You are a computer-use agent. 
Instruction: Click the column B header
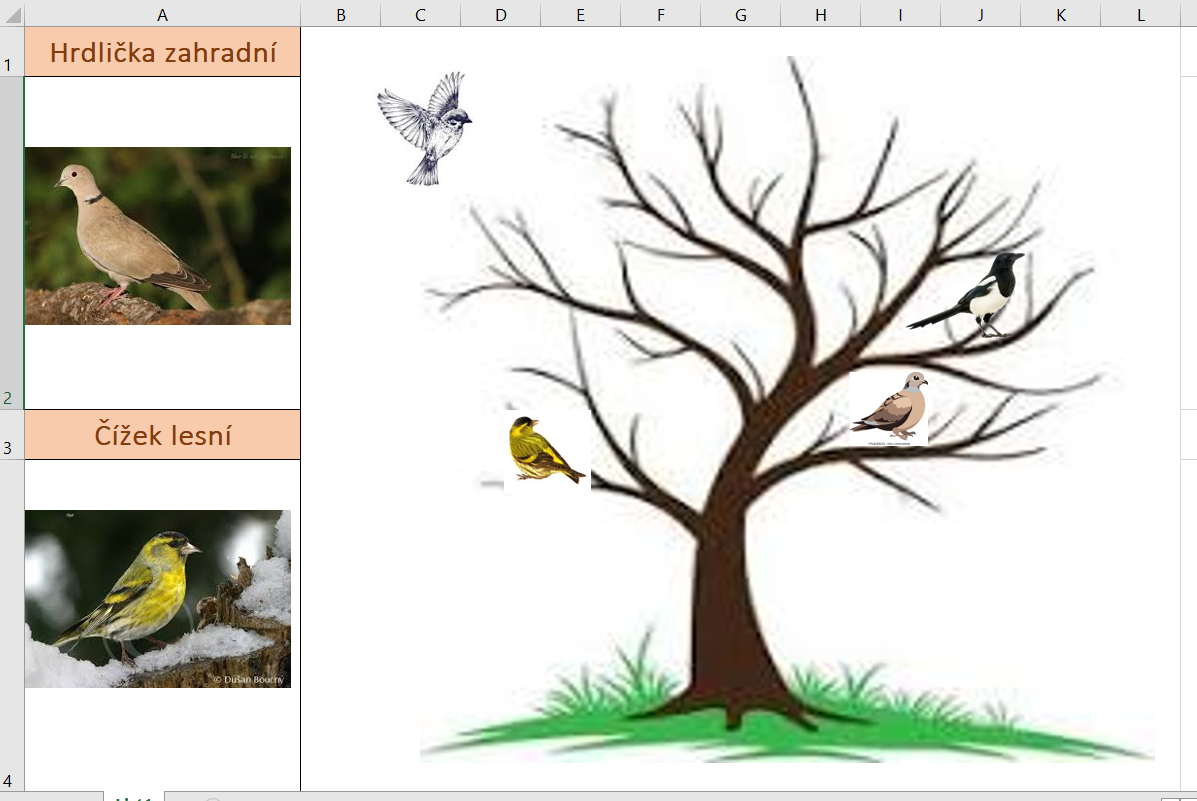click(x=341, y=14)
